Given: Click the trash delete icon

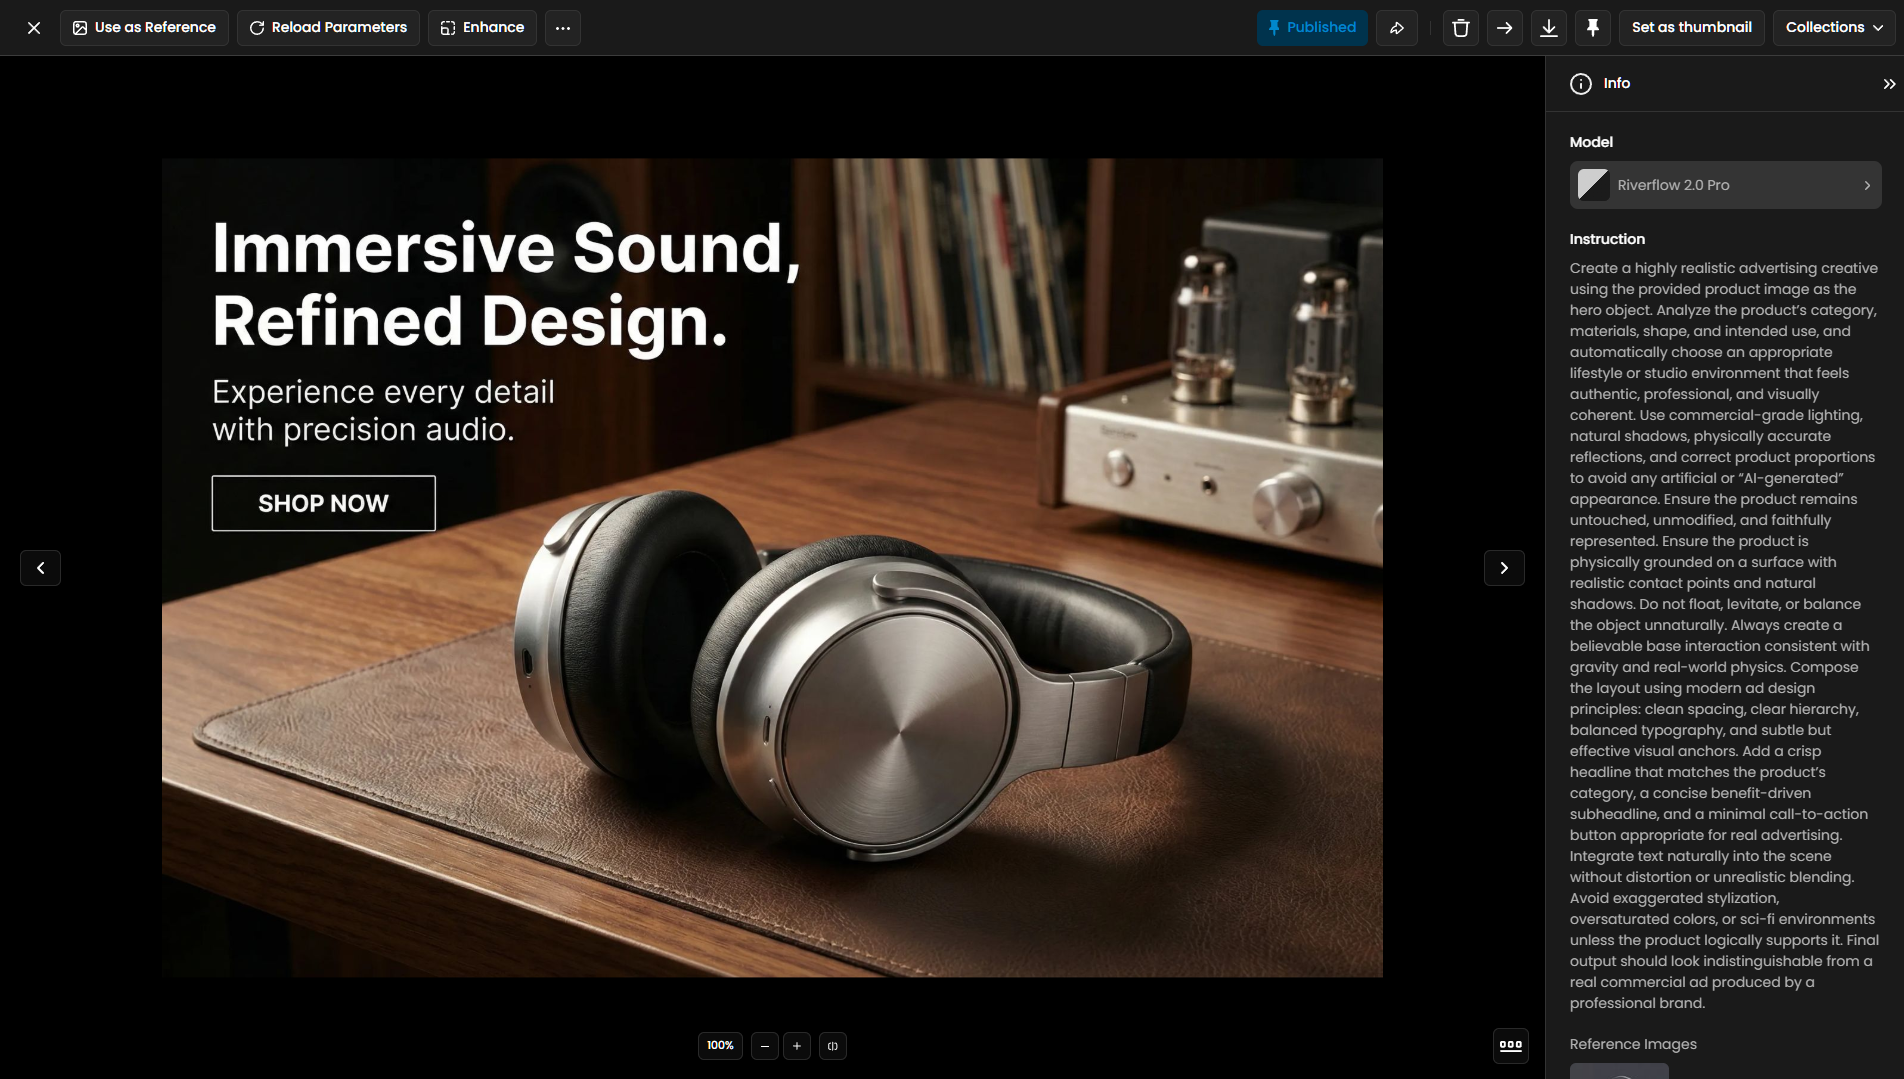Looking at the screenshot, I should click(1460, 28).
